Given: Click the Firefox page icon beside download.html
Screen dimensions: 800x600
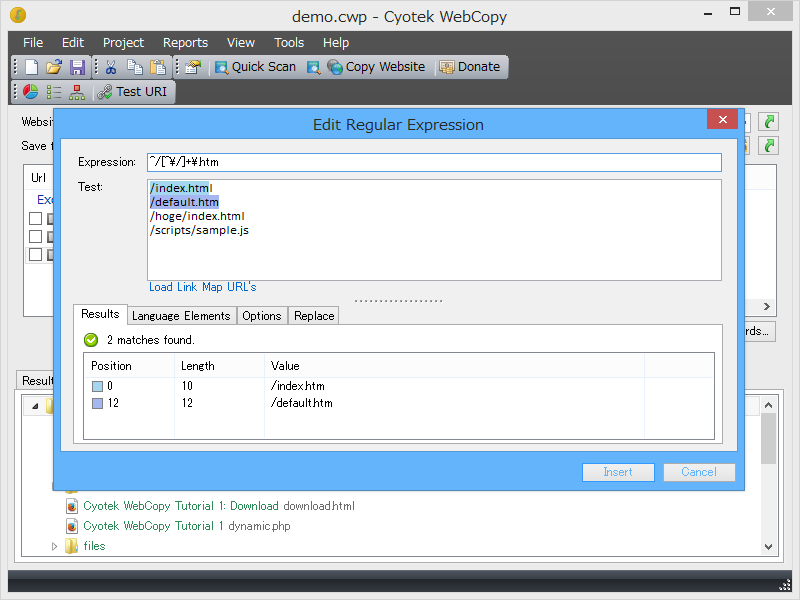Looking at the screenshot, I should [72, 506].
